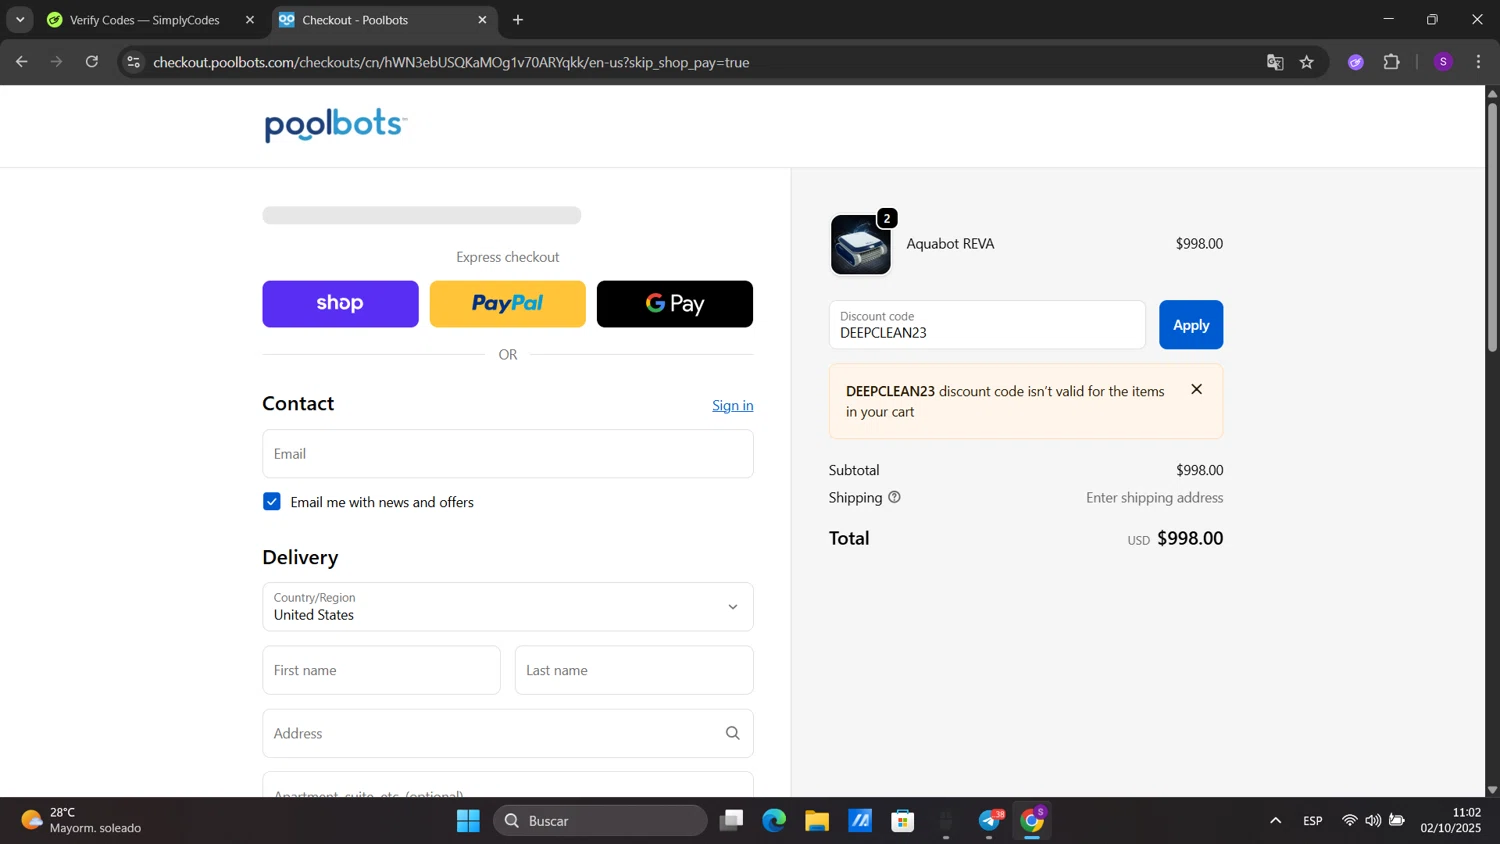Choose Google Pay express checkout

point(675,304)
